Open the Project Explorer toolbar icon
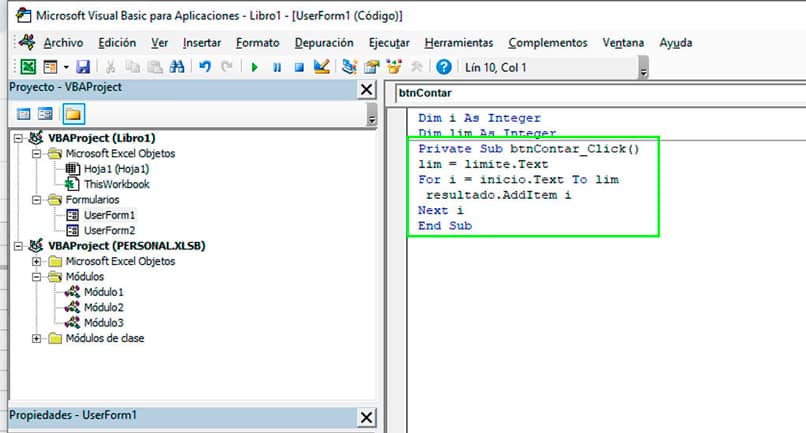806x433 pixels. 350,67
